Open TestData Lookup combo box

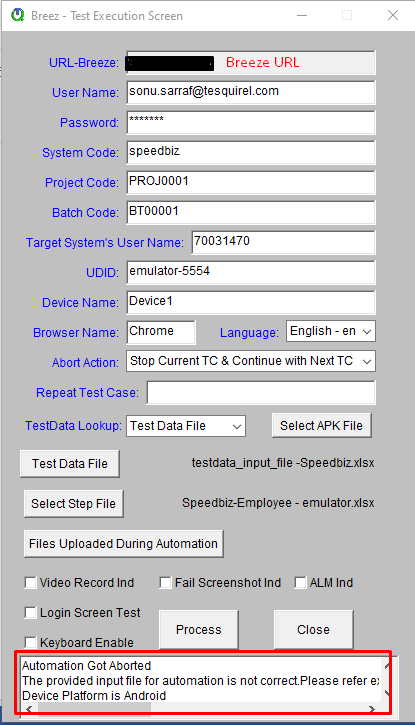[186, 426]
